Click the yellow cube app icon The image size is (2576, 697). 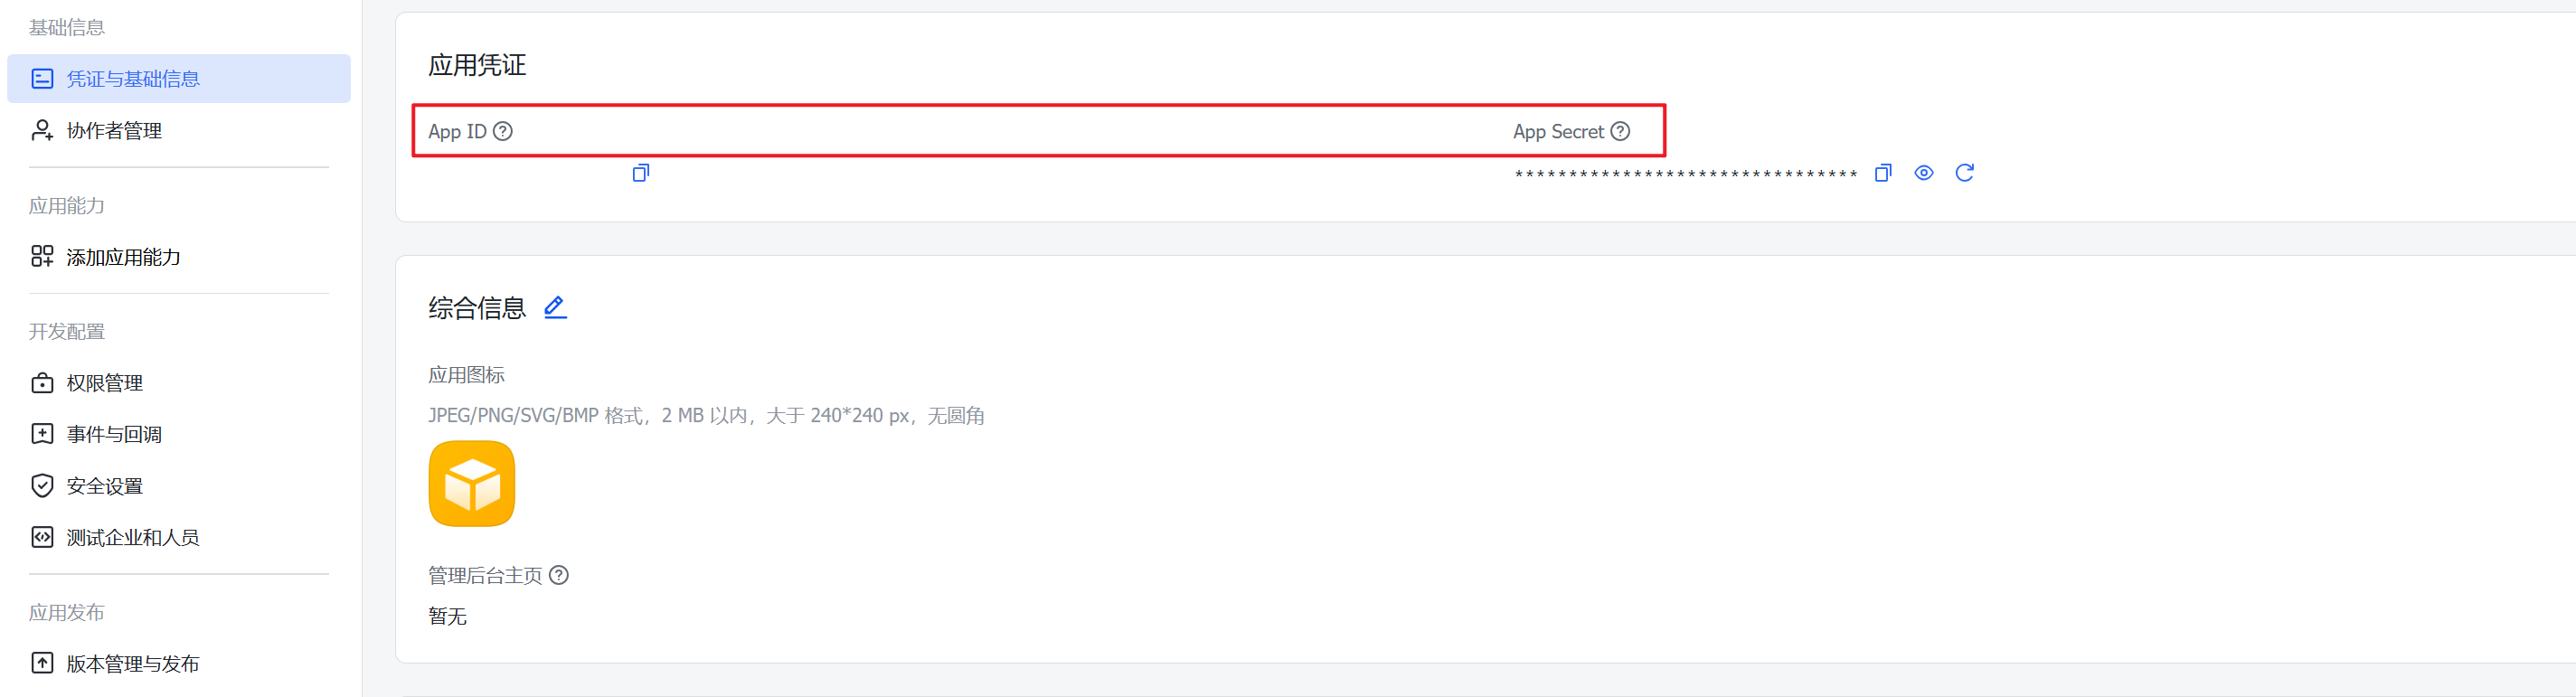[x=472, y=484]
